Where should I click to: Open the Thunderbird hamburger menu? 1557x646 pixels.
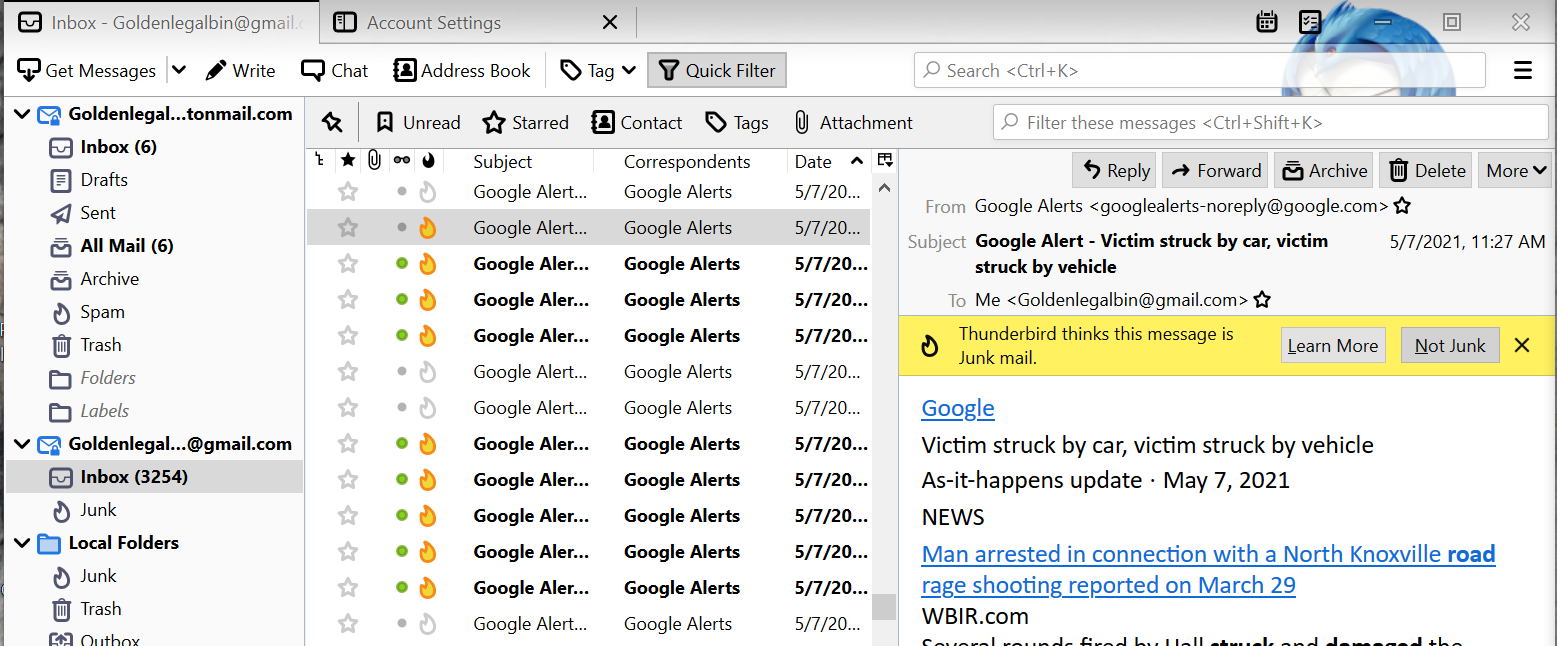(1523, 71)
